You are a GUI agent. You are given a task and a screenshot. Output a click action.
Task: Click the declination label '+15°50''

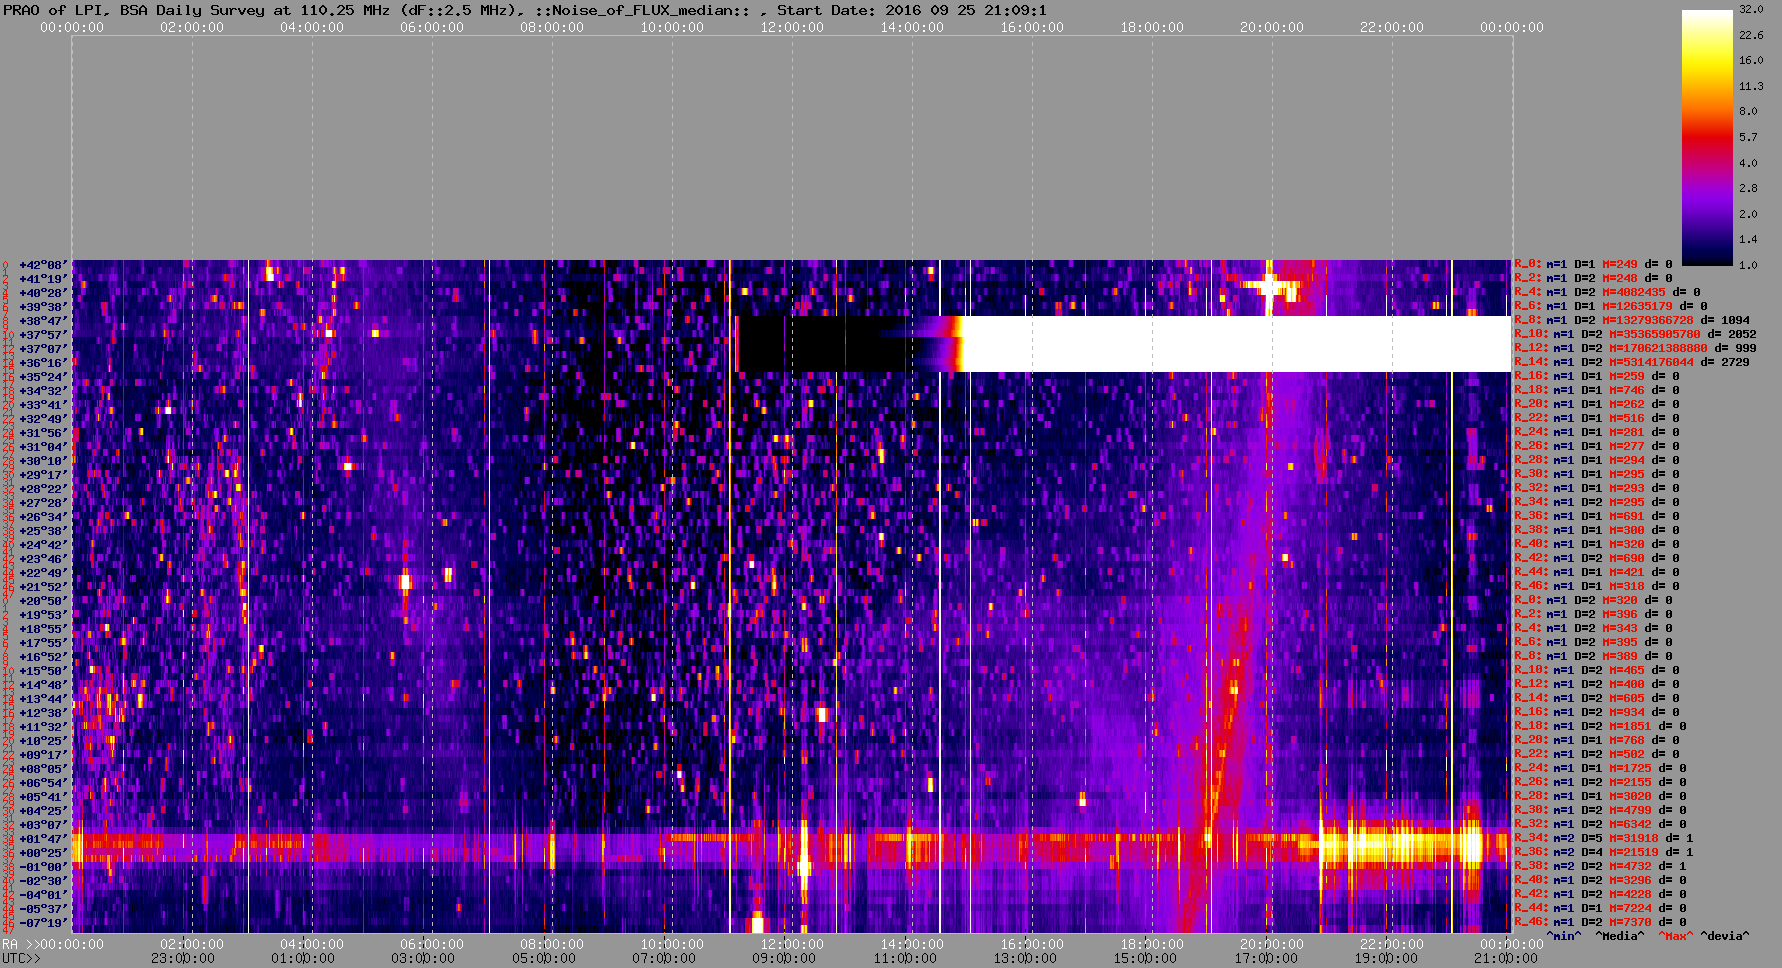(42, 671)
